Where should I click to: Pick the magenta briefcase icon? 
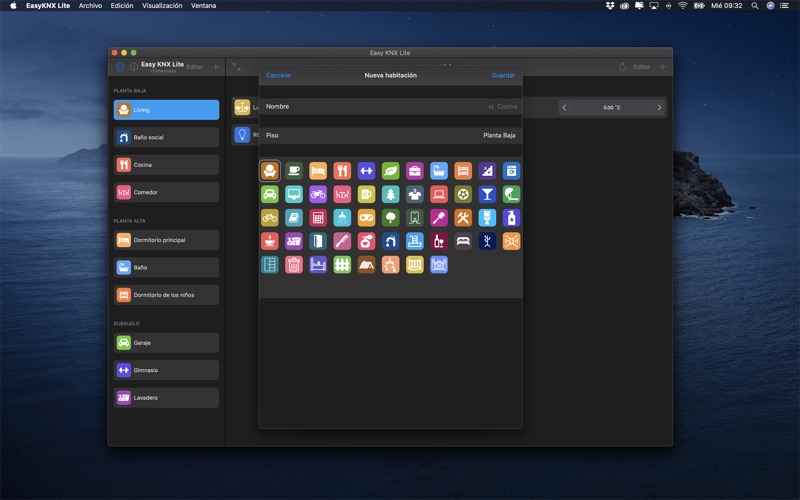click(x=415, y=171)
